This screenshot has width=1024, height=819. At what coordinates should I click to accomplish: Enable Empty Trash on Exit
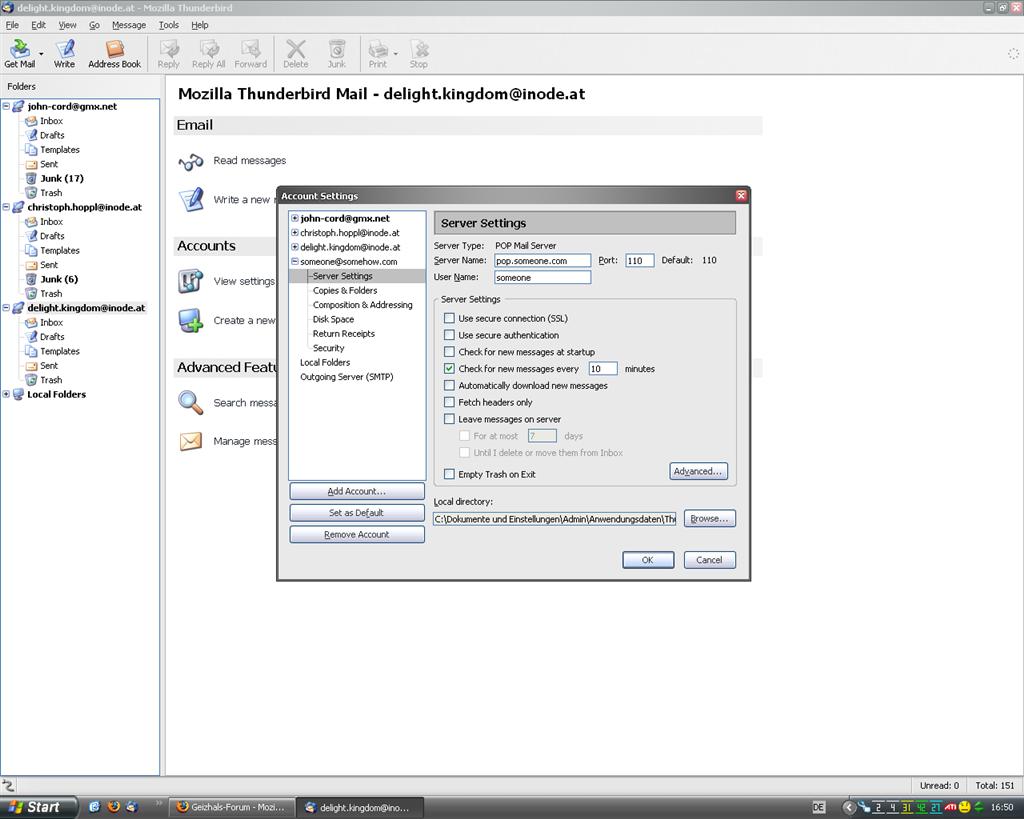click(x=449, y=474)
